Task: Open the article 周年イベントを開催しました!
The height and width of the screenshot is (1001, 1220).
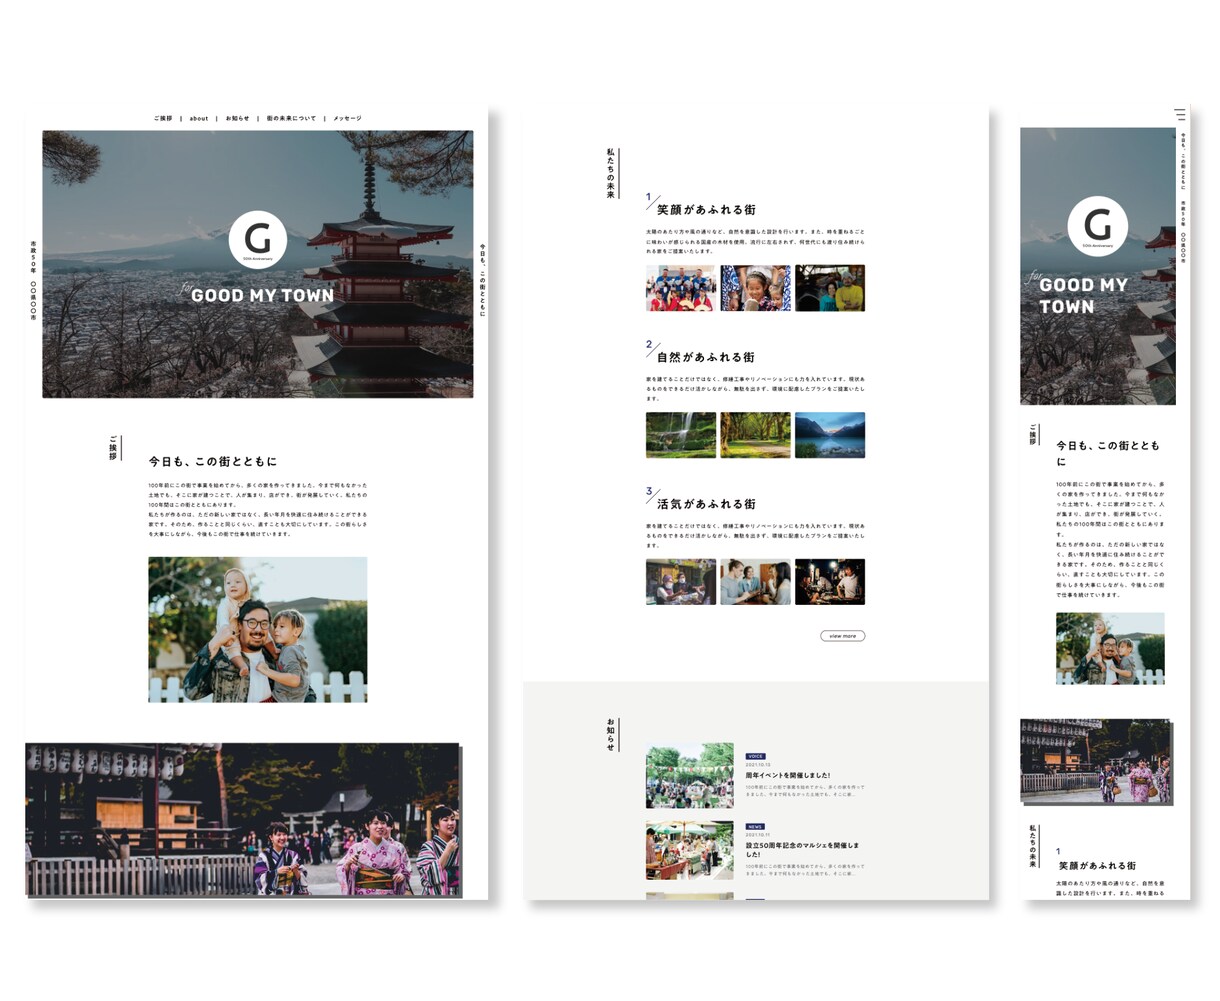Action: [x=788, y=775]
